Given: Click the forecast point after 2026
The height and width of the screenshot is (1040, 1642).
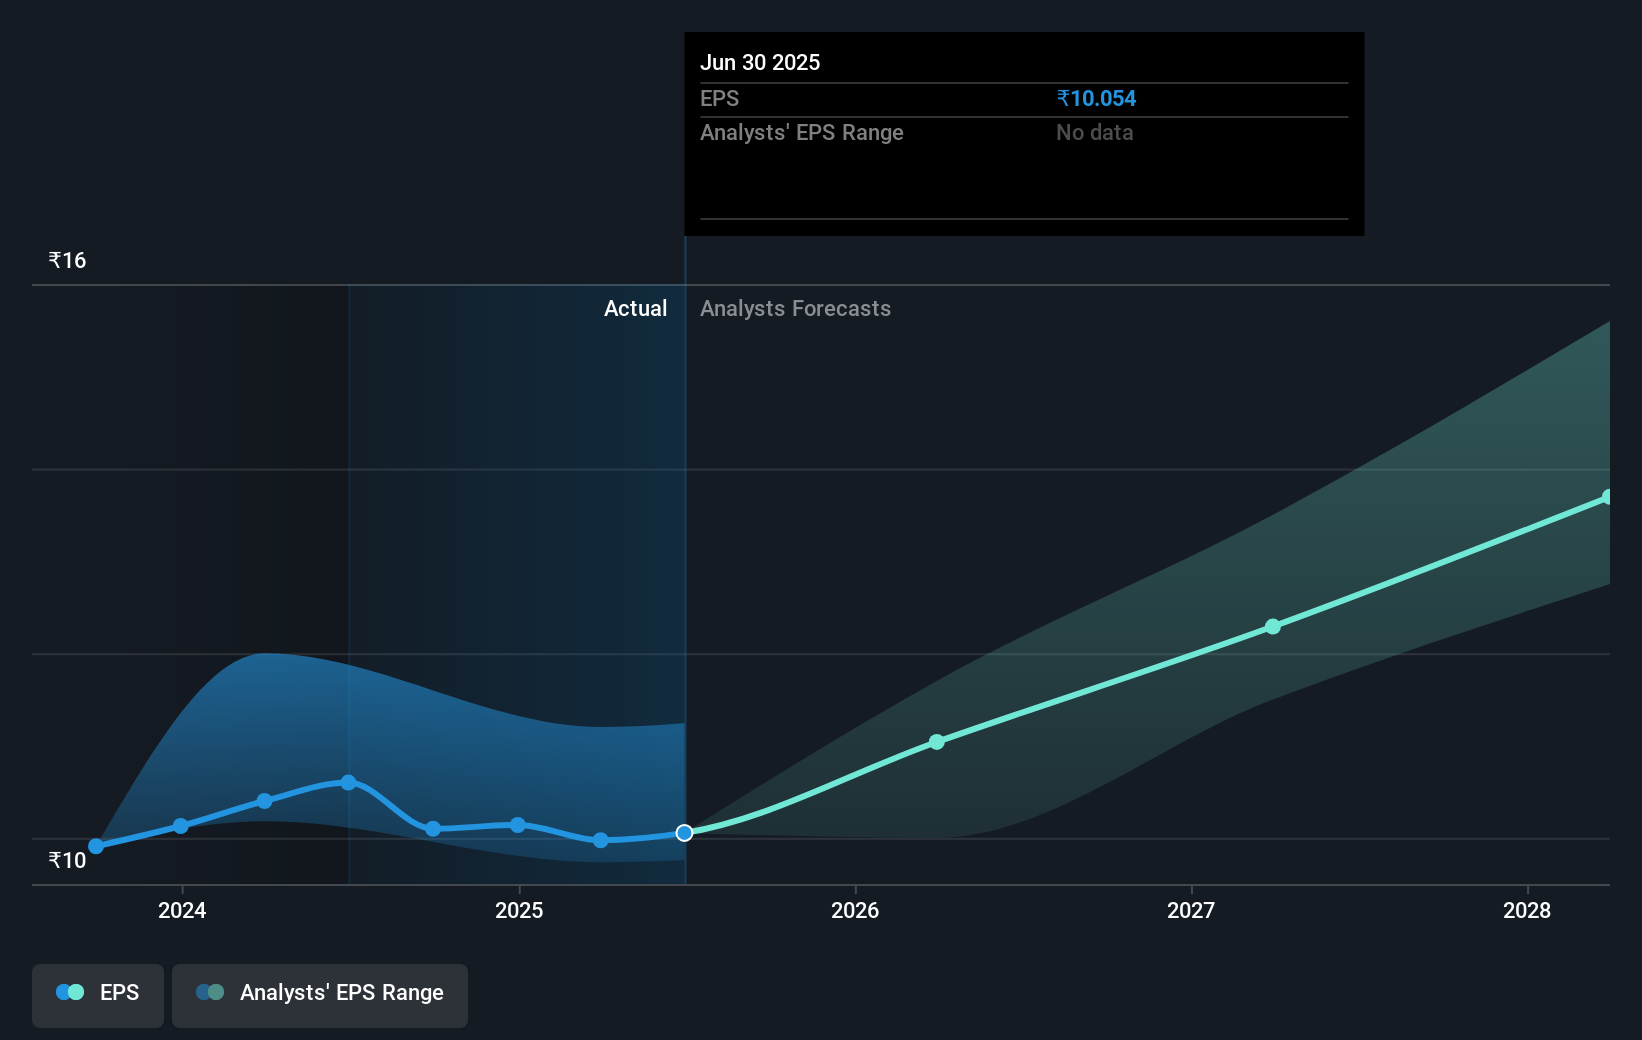Looking at the screenshot, I should (x=937, y=742).
